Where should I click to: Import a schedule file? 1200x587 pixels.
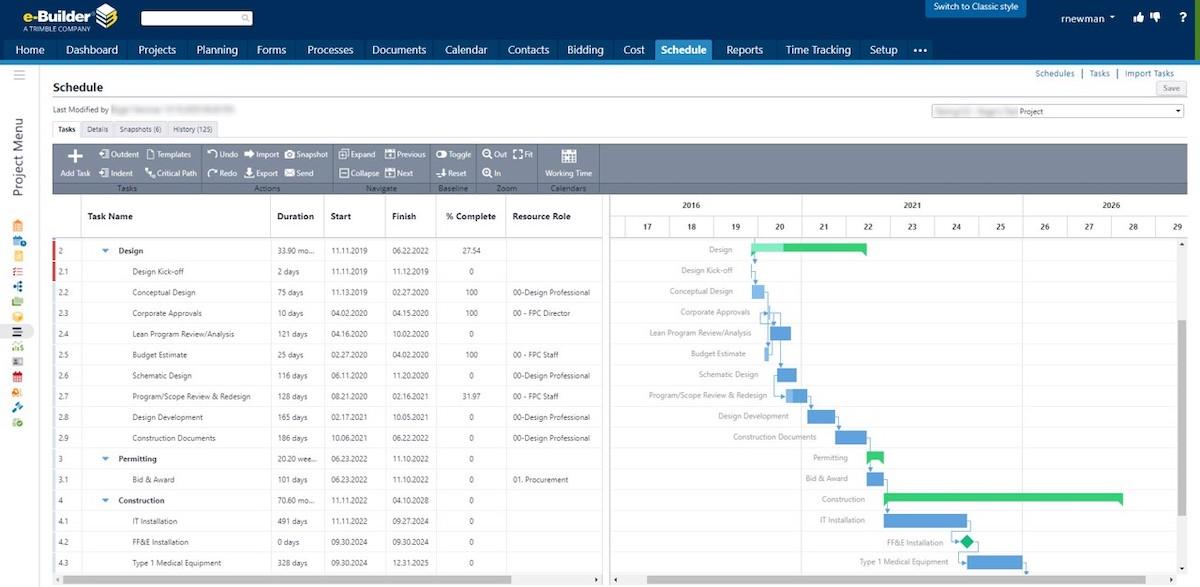tap(261, 154)
